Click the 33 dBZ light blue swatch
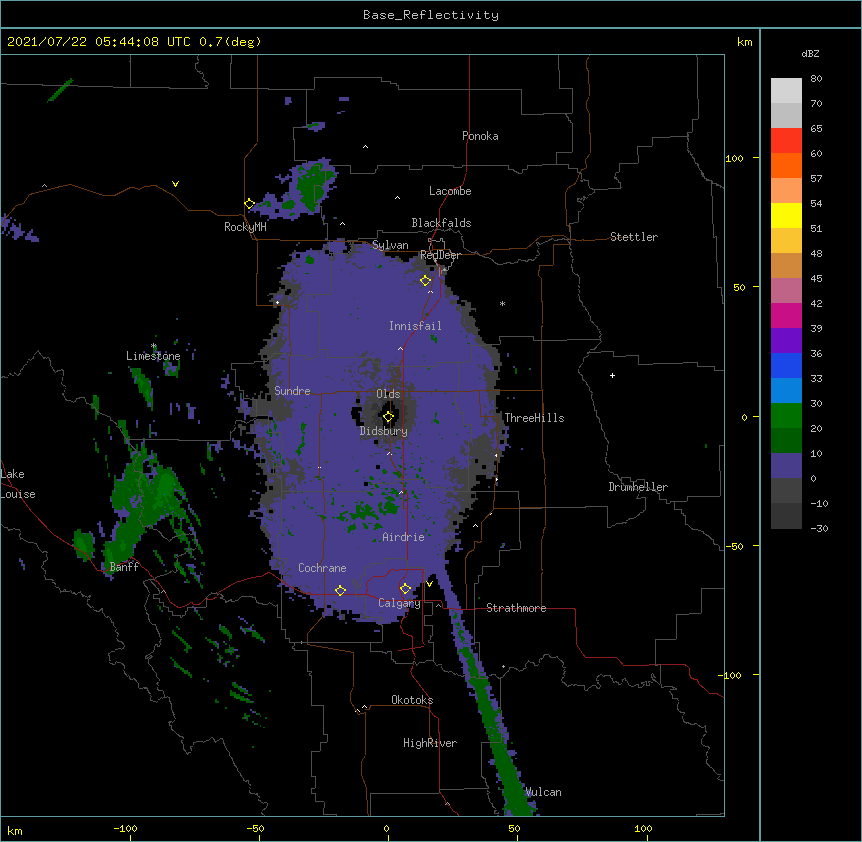 786,390
